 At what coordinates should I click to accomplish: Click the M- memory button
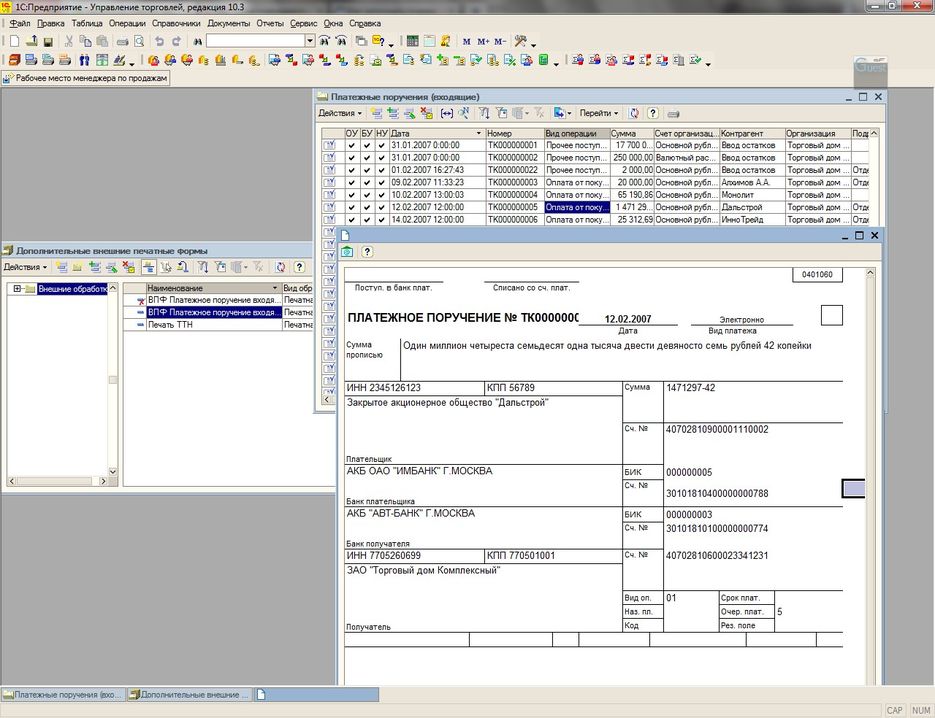[x=500, y=41]
